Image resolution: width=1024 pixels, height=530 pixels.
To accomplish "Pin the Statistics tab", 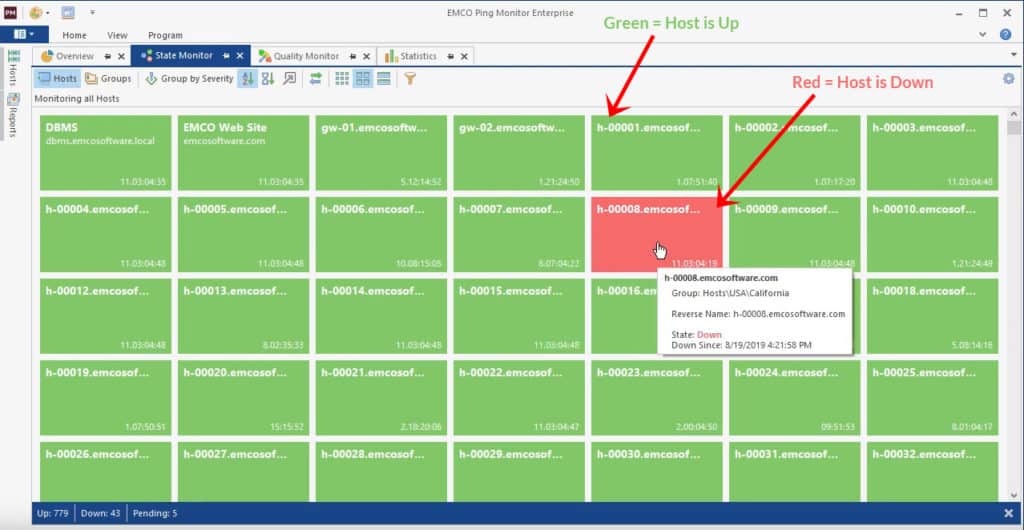I will click(451, 57).
